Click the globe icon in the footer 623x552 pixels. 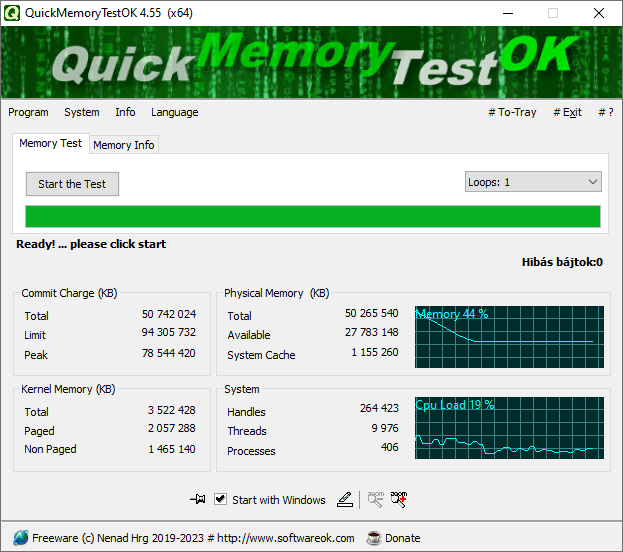20,538
